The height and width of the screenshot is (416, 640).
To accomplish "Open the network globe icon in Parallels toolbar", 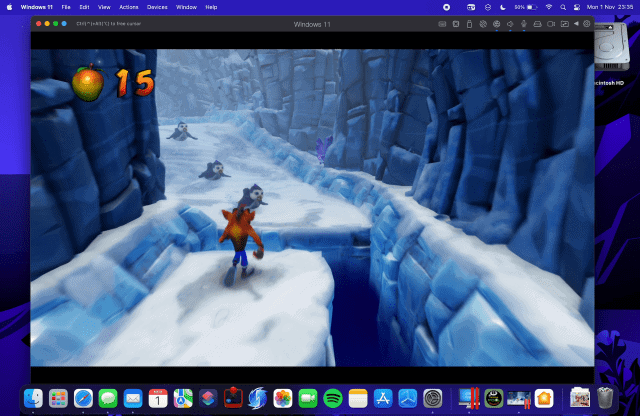I will (496, 24).
